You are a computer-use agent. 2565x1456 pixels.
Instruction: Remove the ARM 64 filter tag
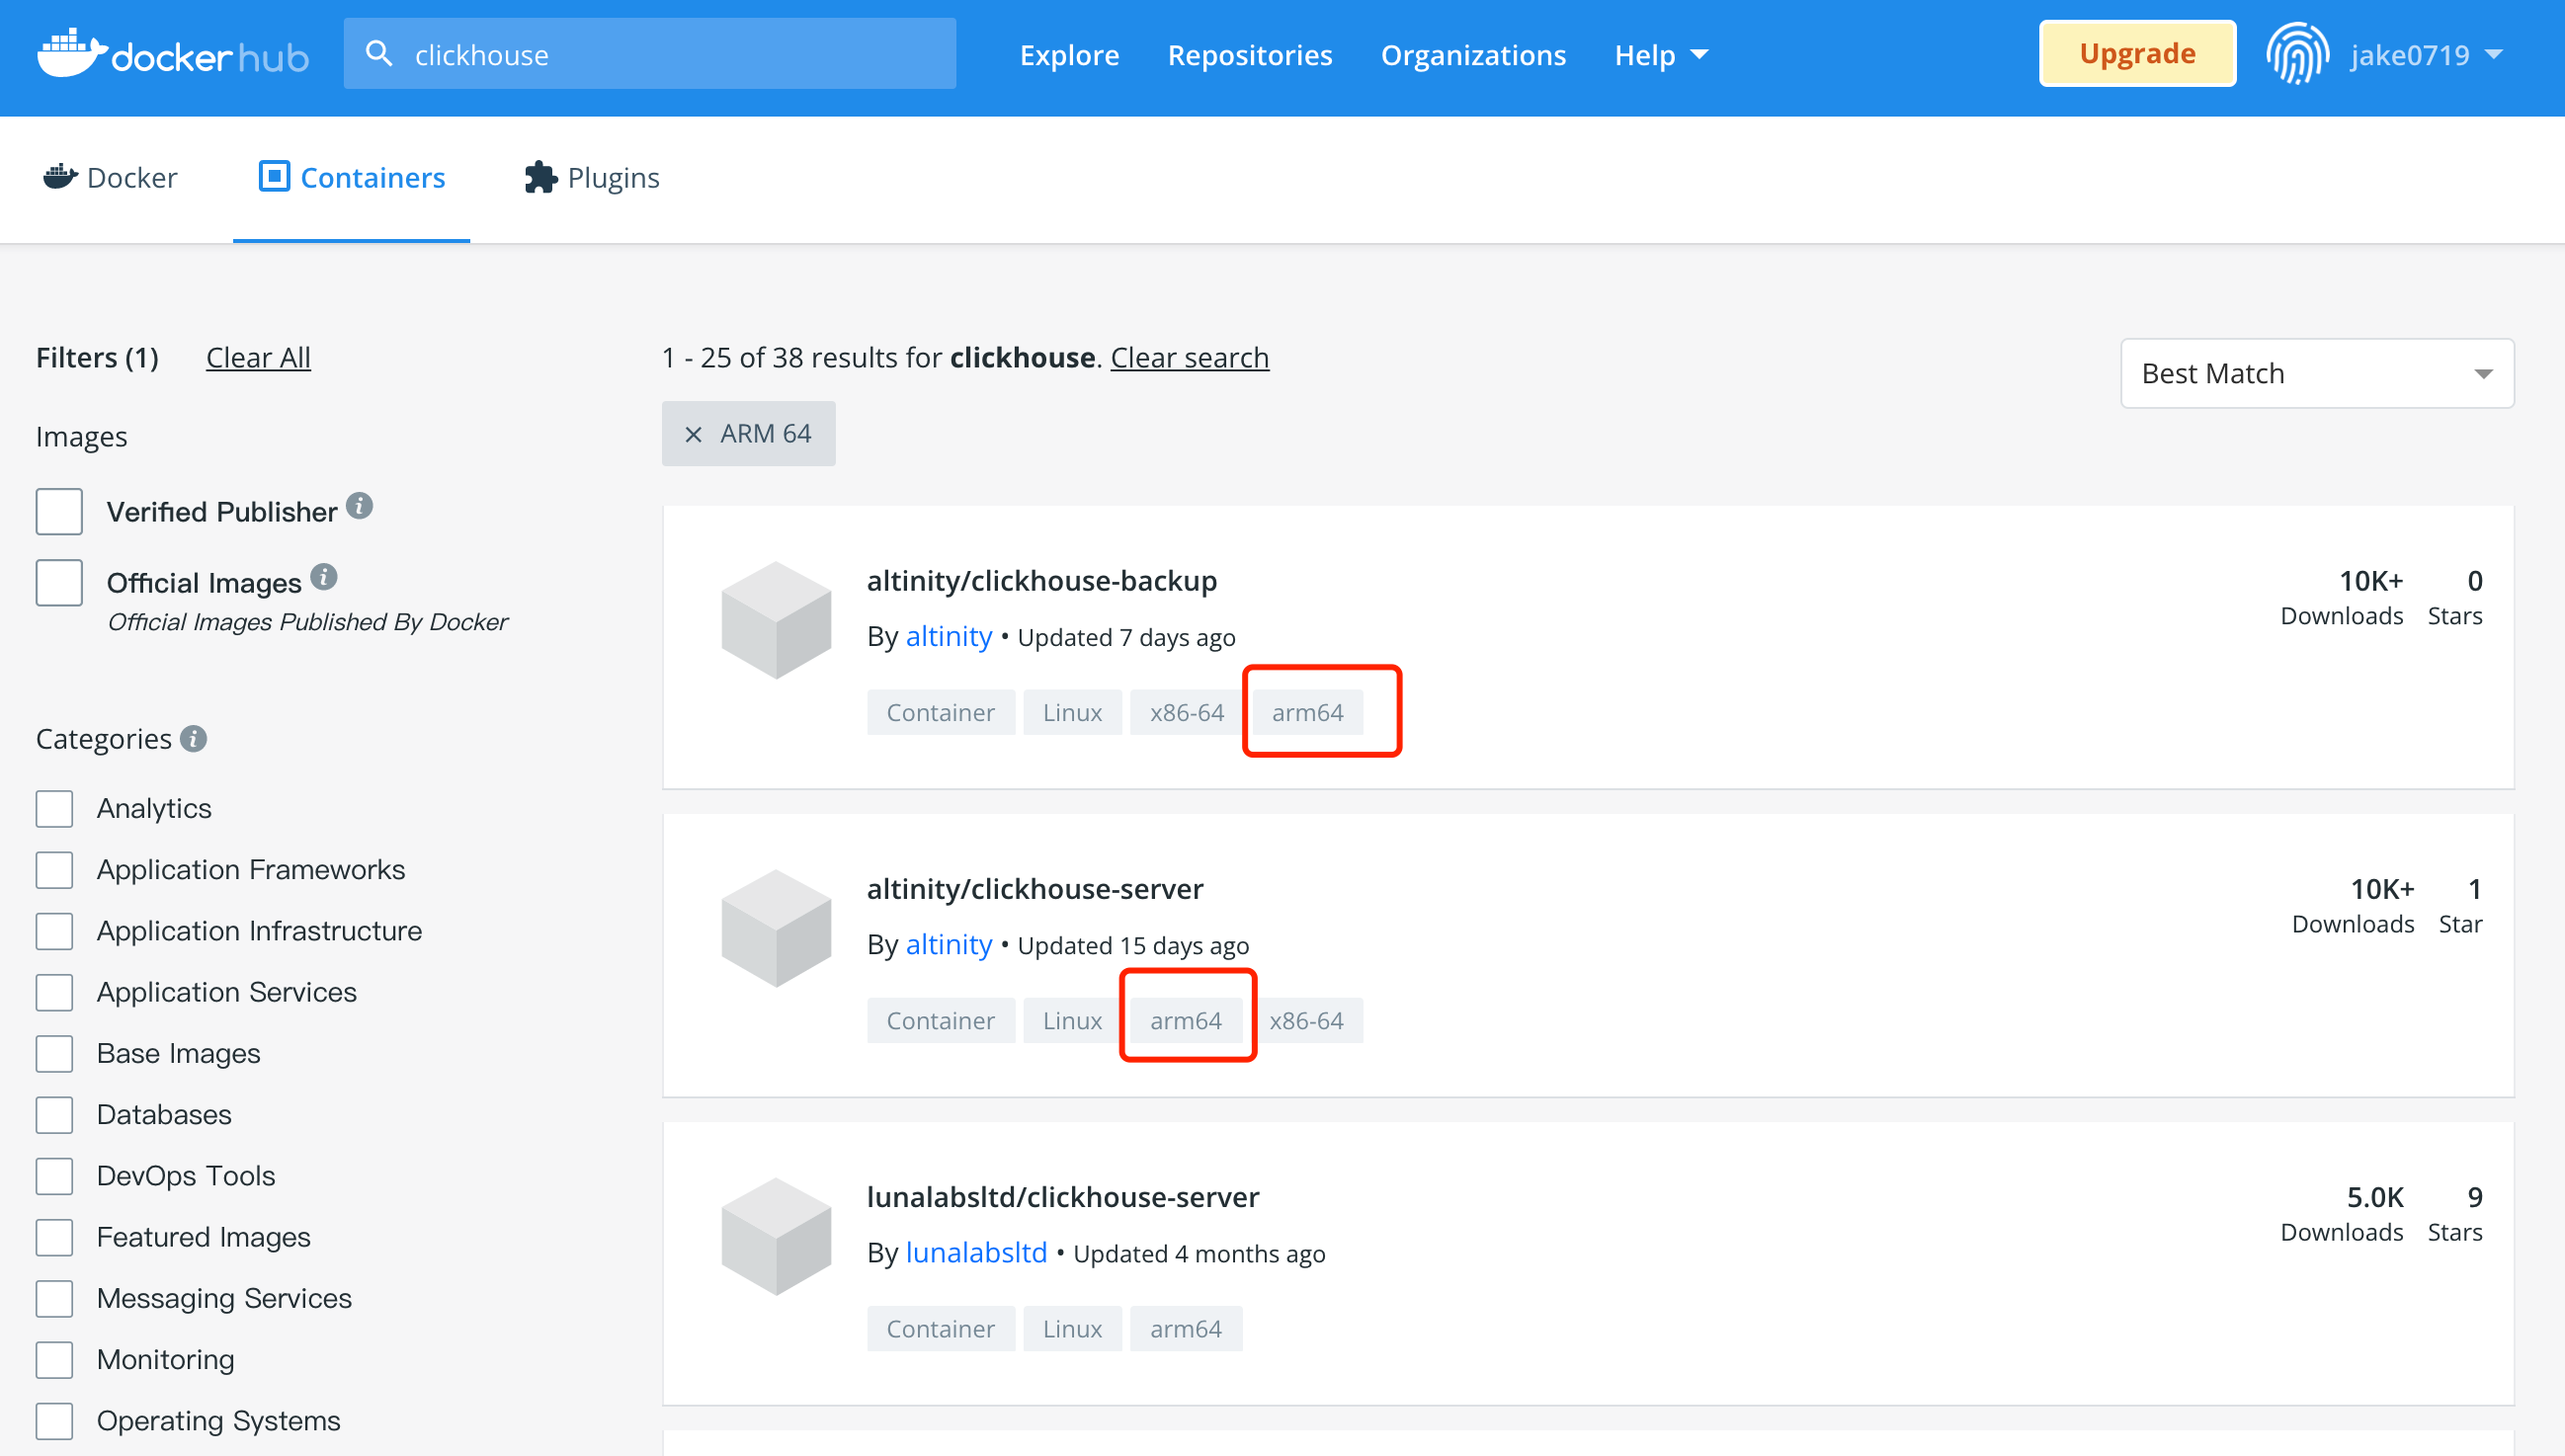(693, 433)
